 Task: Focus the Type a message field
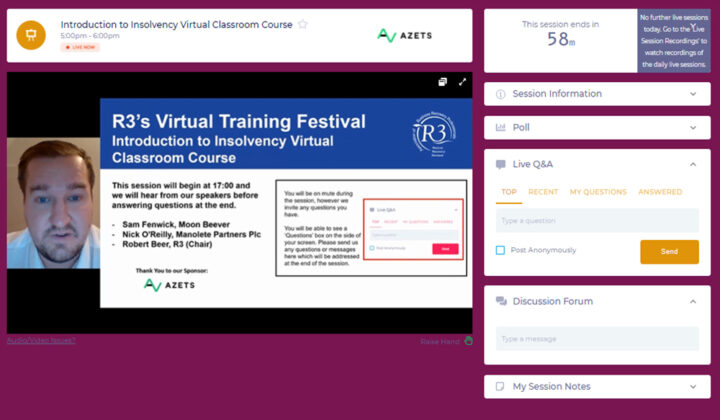click(x=597, y=339)
